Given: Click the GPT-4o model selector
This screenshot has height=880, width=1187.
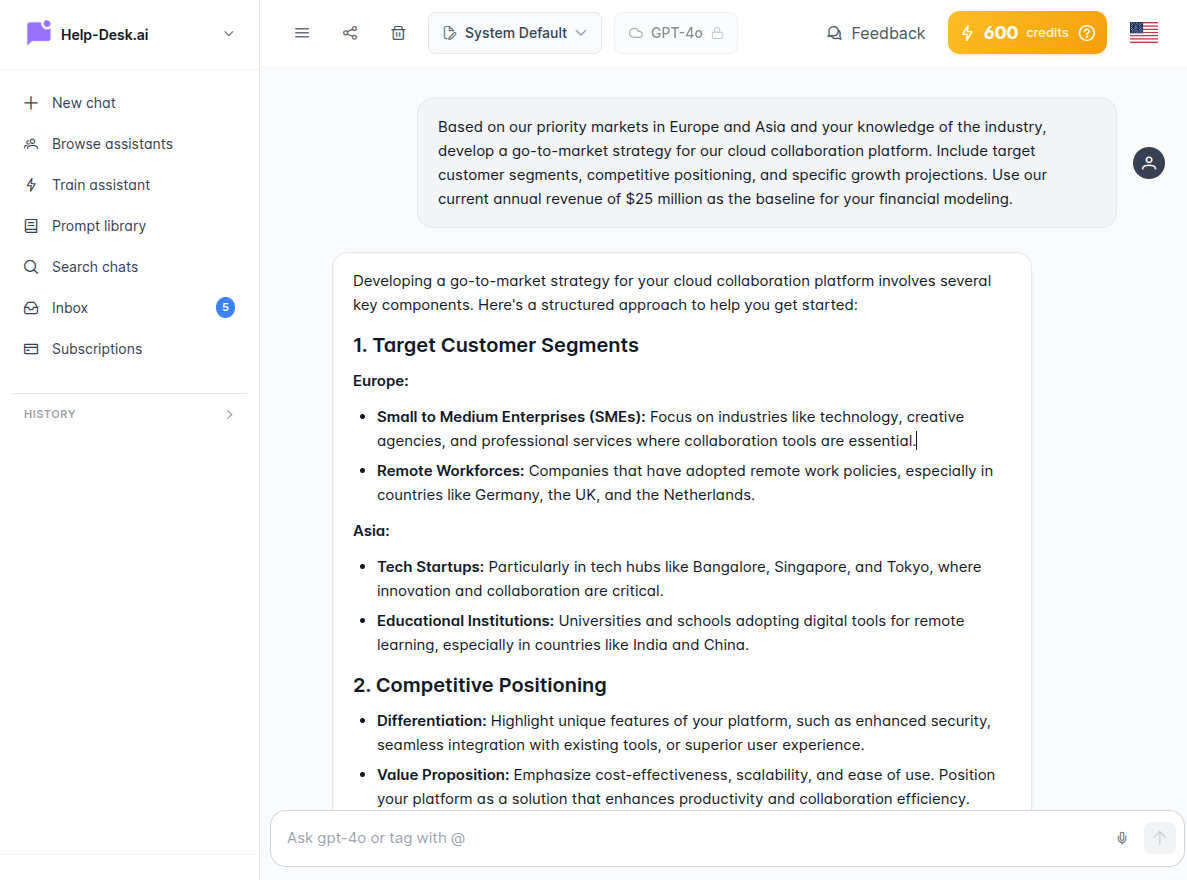Looking at the screenshot, I should (x=676, y=32).
